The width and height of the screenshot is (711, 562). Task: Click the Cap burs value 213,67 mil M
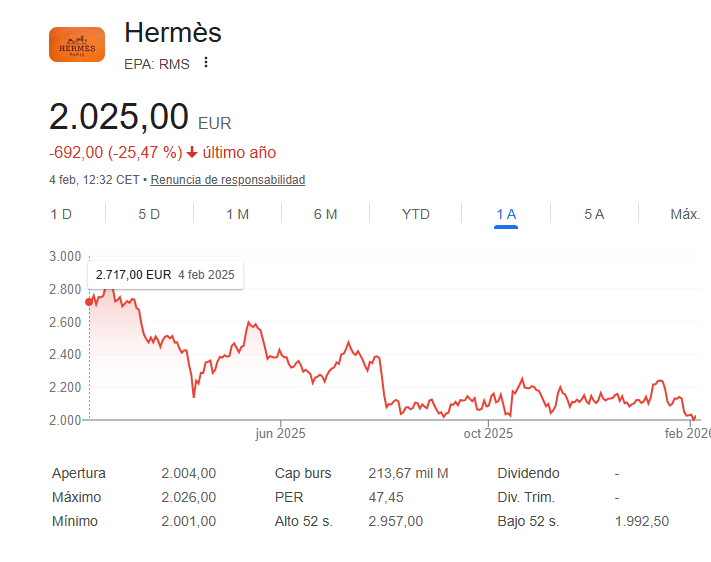click(x=408, y=473)
